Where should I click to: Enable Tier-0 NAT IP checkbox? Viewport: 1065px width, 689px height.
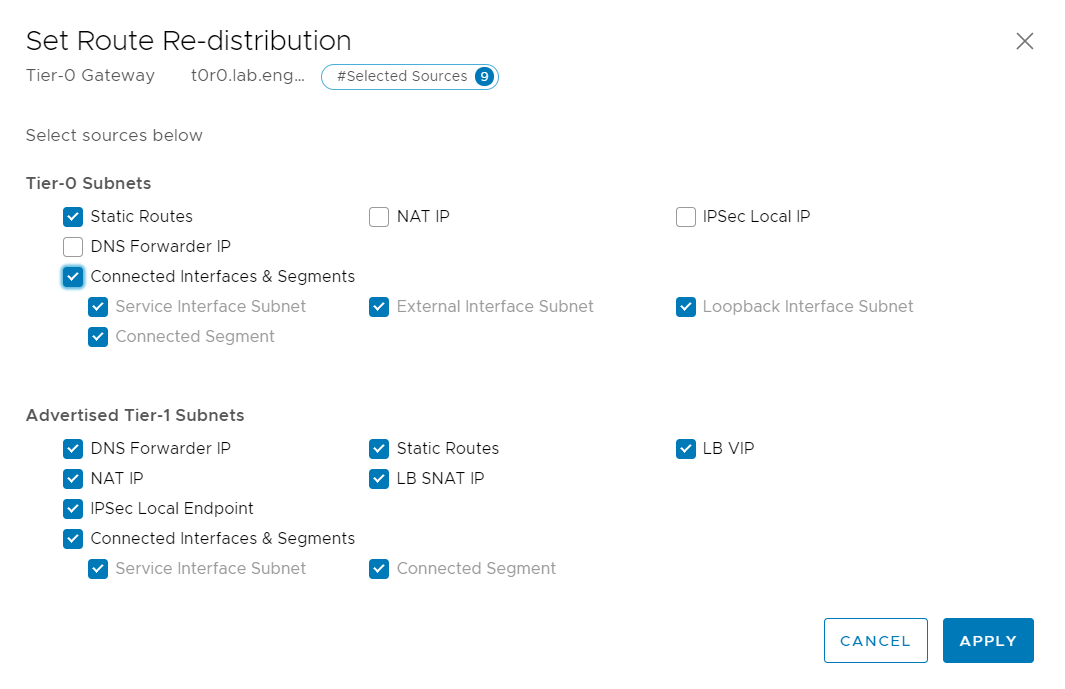[x=379, y=217]
